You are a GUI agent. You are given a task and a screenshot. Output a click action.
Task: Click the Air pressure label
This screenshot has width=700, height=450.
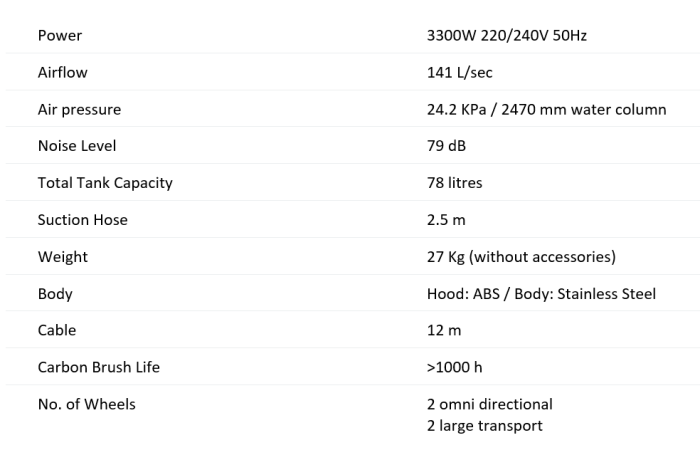79,109
